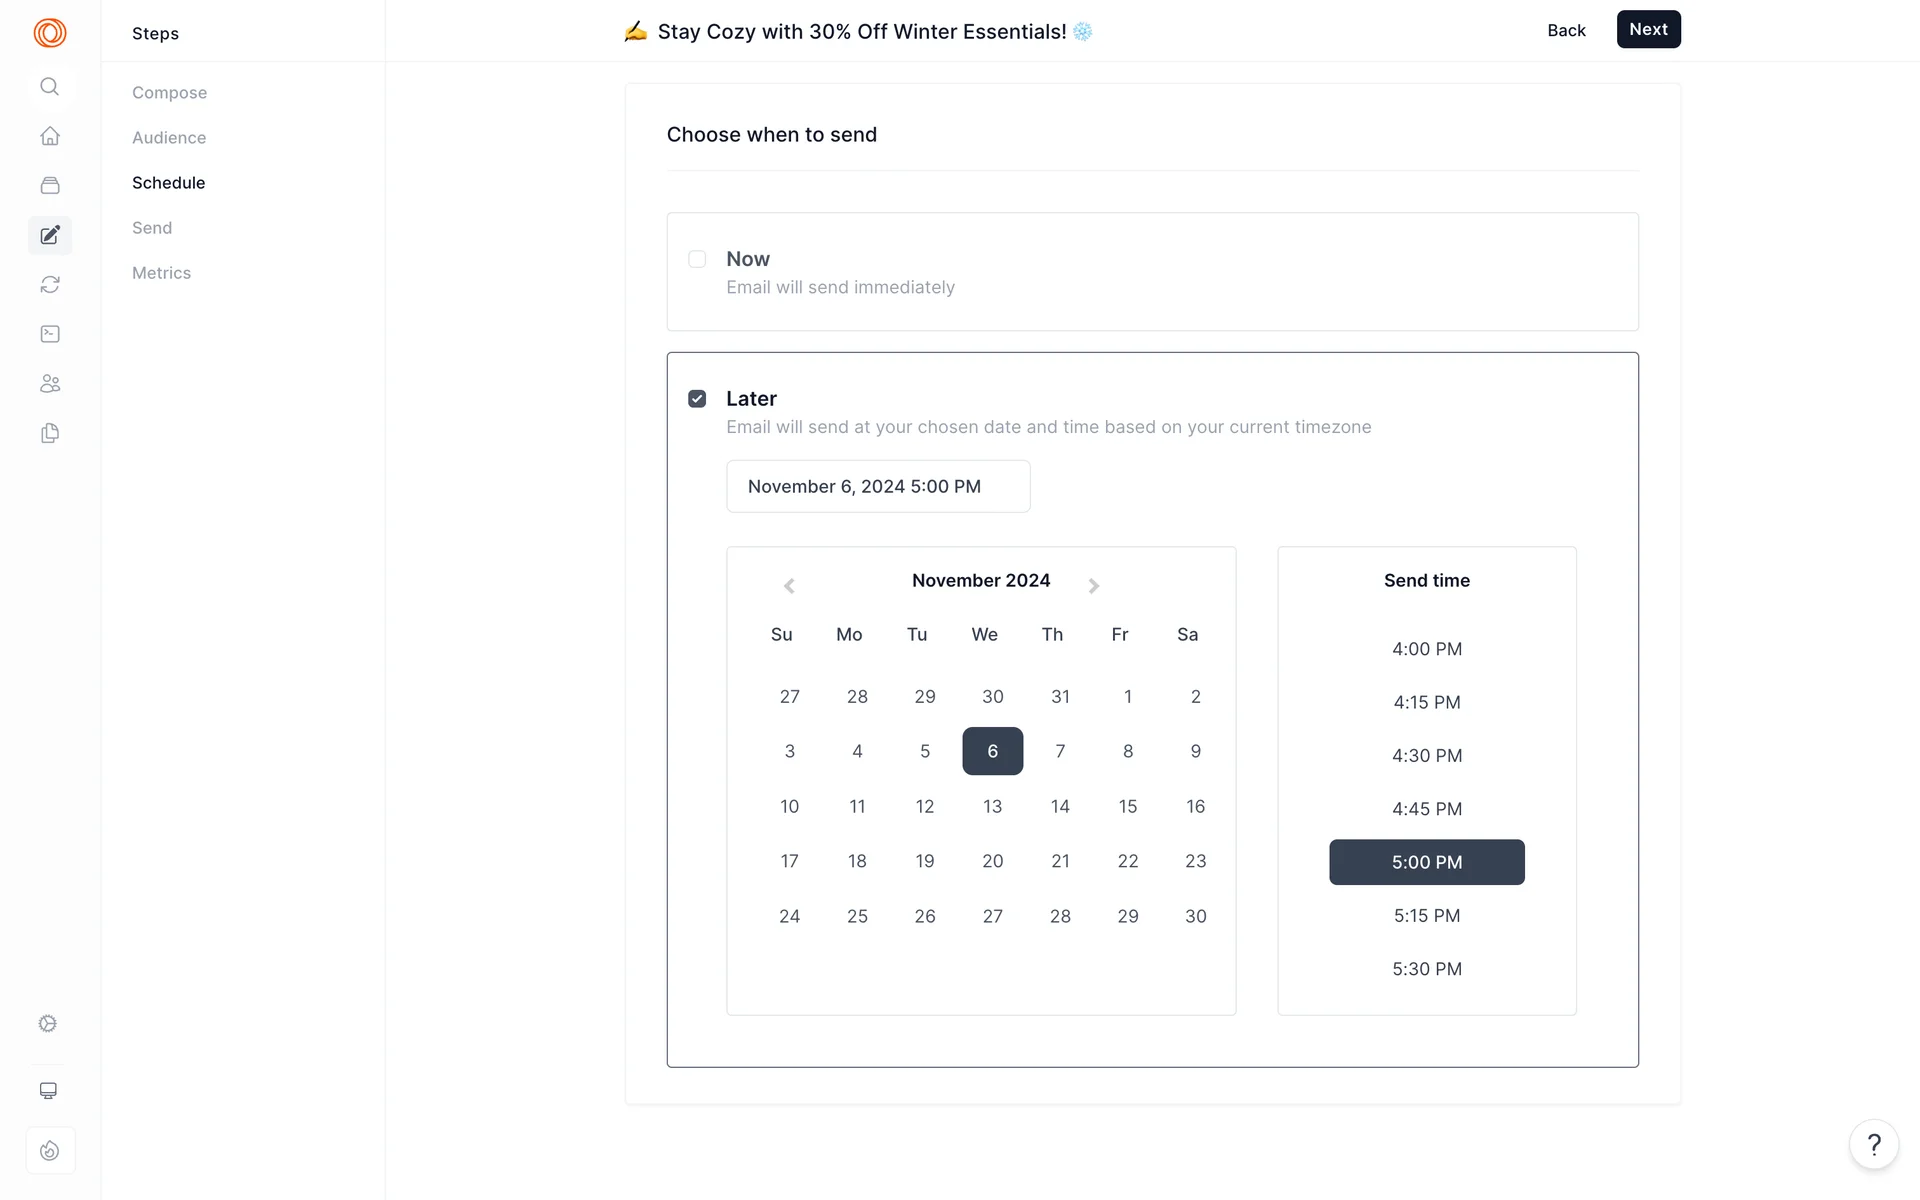
Task: Click the Back button
Action: (x=1566, y=30)
